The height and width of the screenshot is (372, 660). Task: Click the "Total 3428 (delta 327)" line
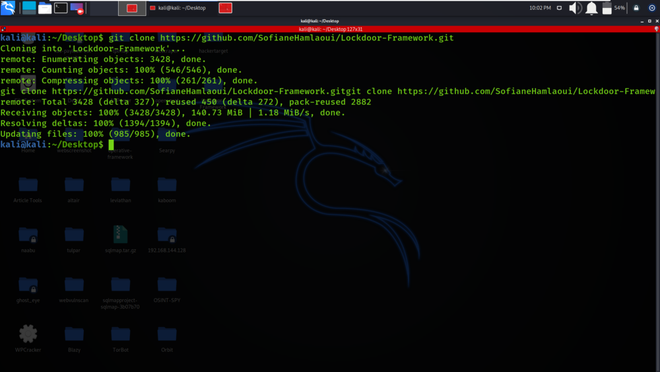pos(186,102)
